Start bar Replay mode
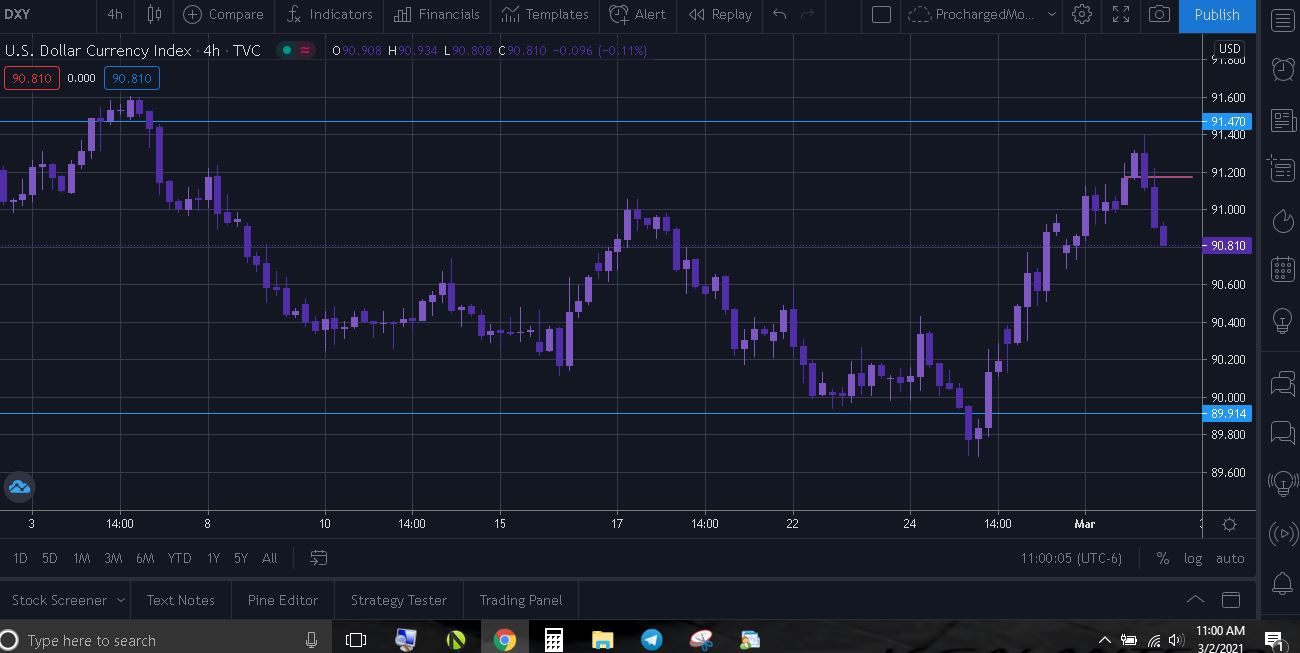Screen dimensions: 1300x653 pyautogui.click(x=720, y=14)
